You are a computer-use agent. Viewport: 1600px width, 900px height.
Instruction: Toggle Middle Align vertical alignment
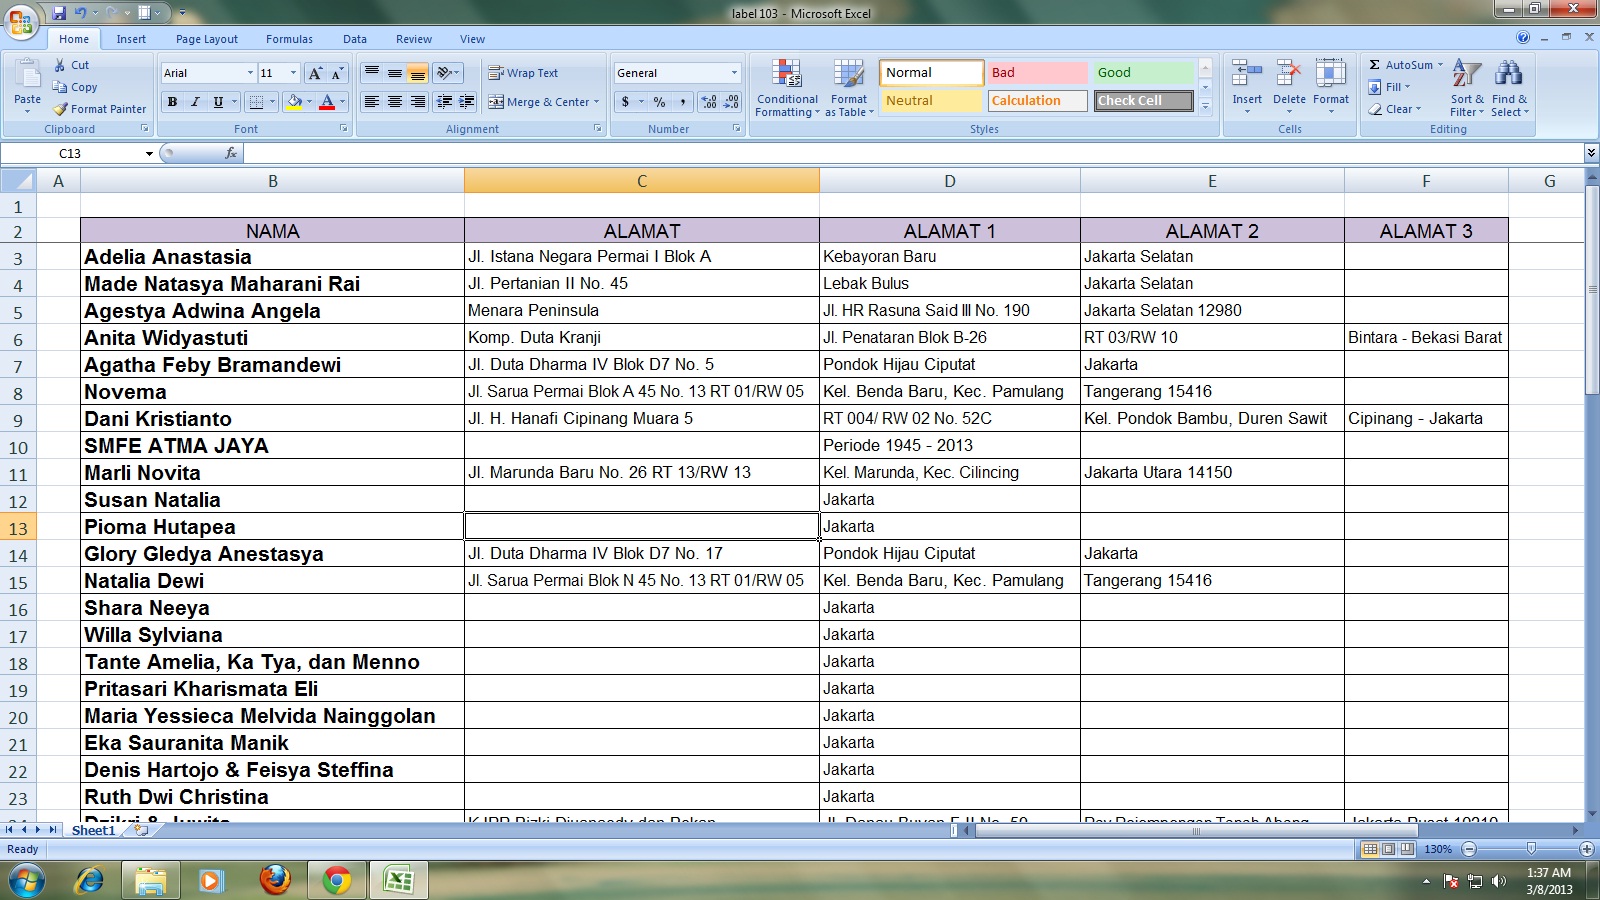[x=395, y=73]
